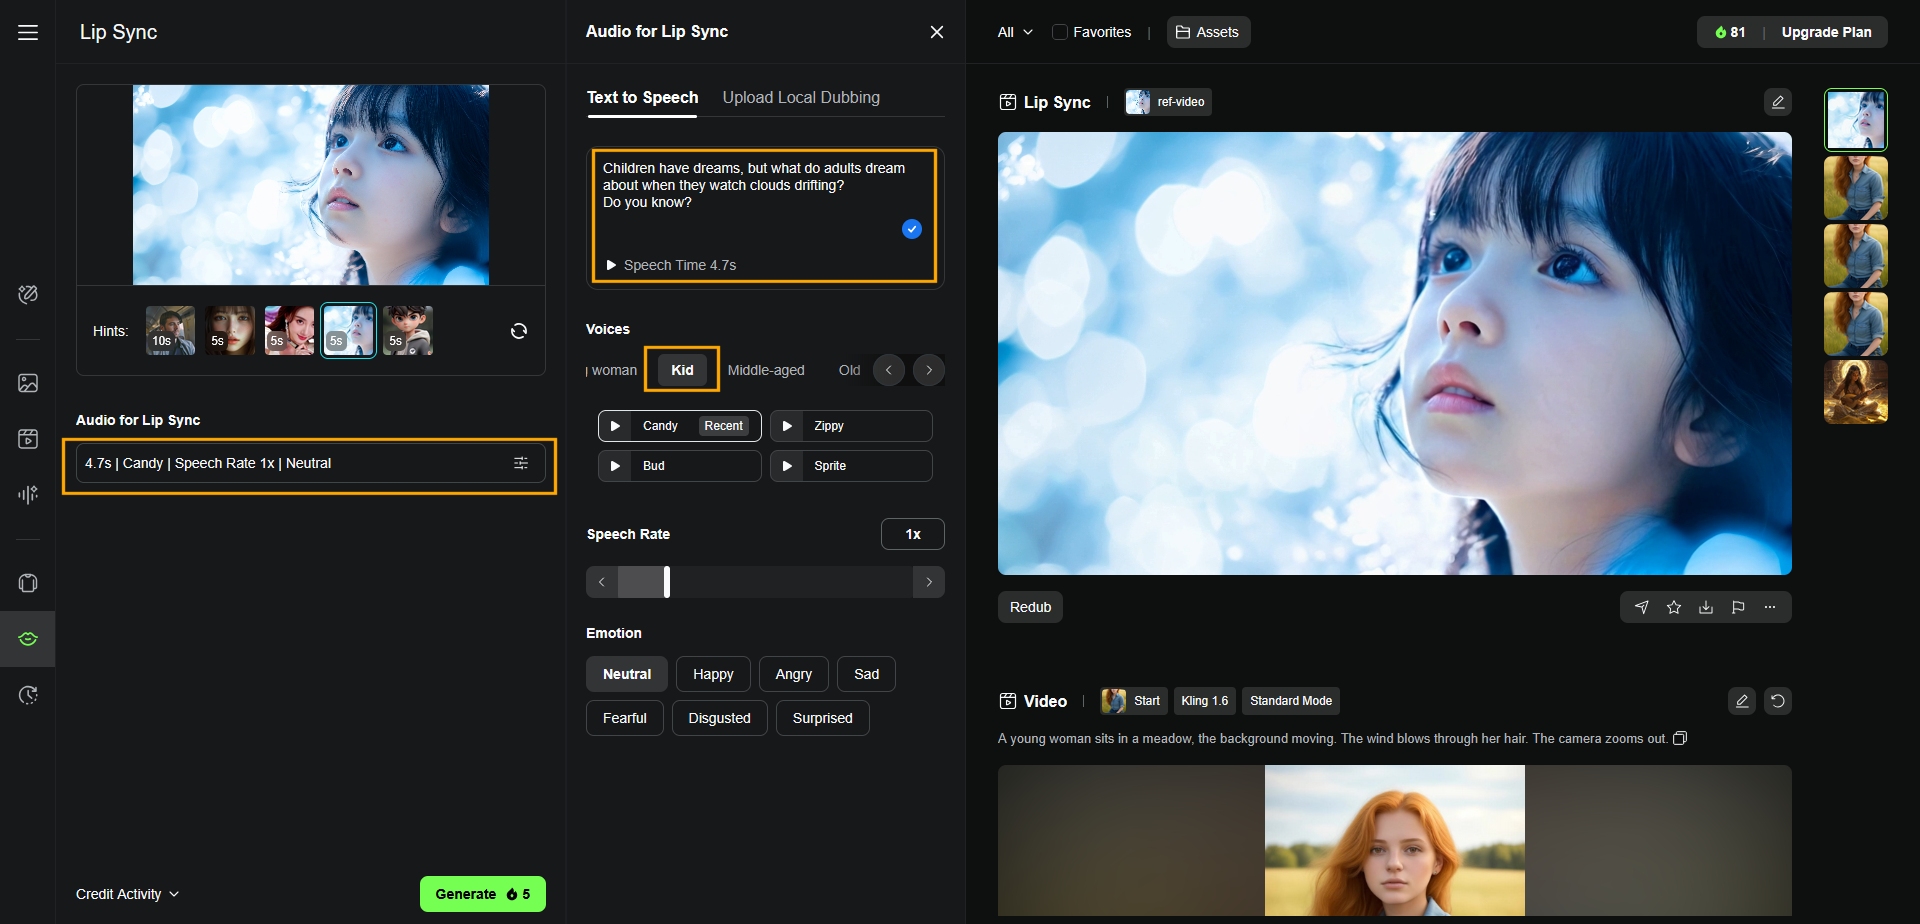
Task: Open the ref-video tag
Action: (1168, 102)
